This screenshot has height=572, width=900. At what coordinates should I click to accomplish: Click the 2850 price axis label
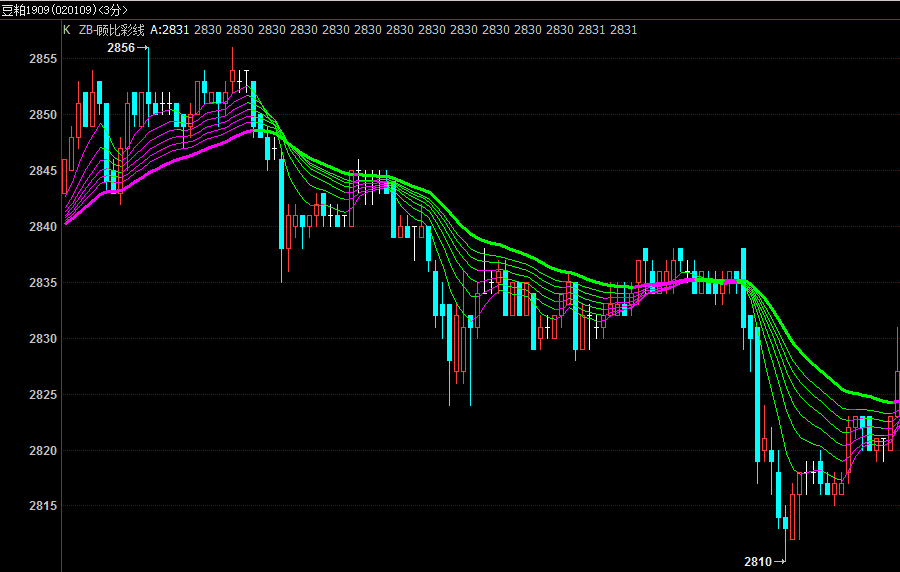pos(43,115)
